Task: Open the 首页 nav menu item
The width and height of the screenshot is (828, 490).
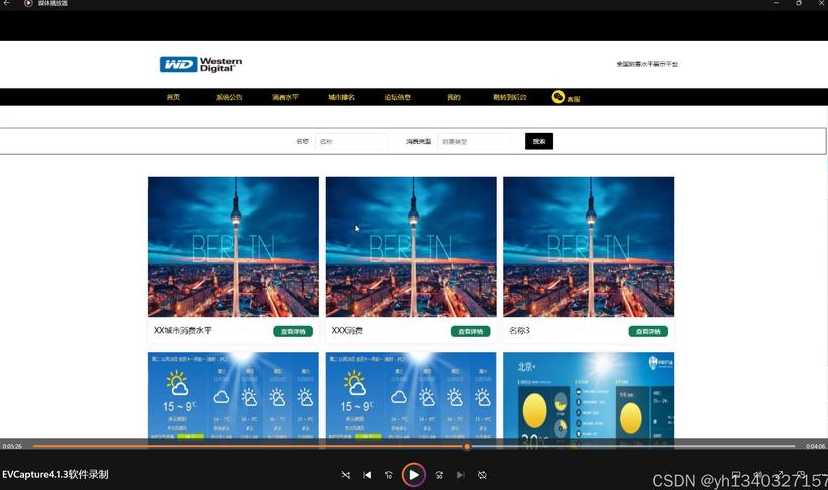Action: [173, 97]
